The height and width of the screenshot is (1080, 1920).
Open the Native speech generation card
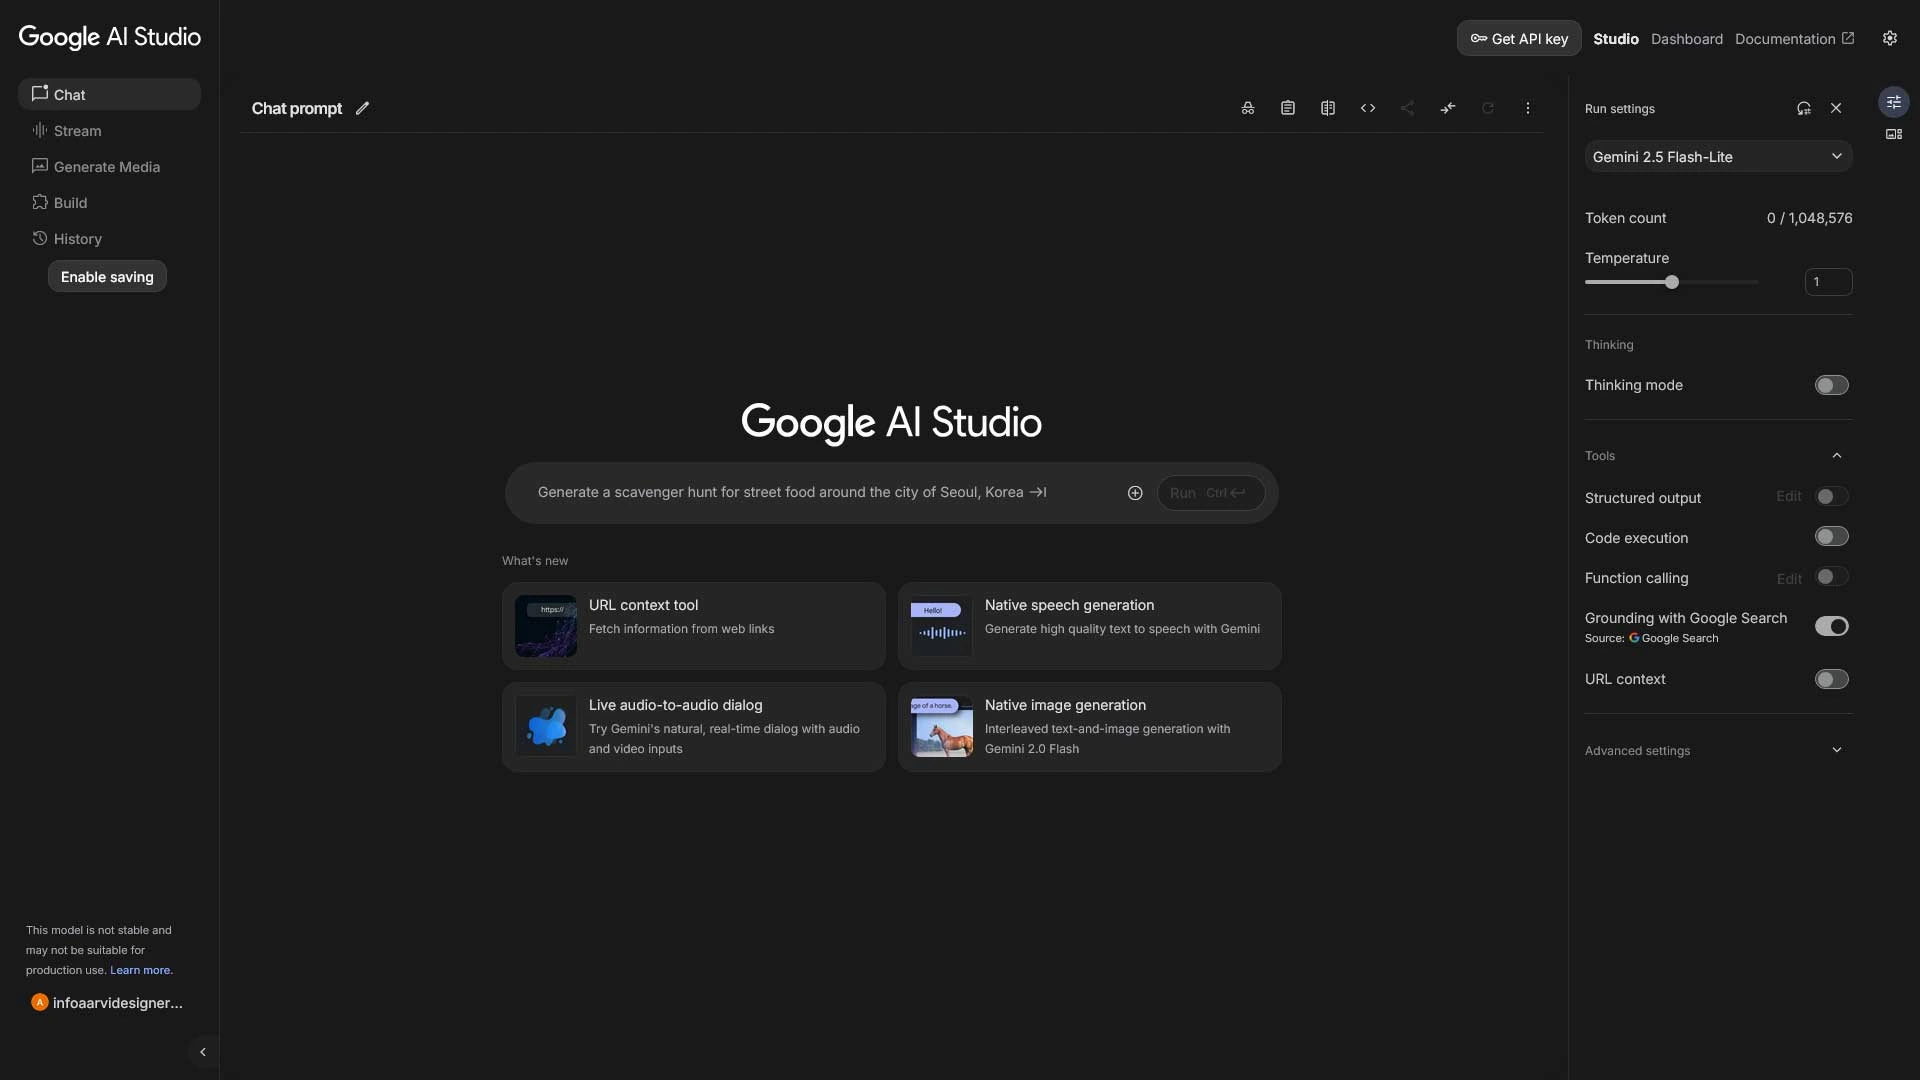pyautogui.click(x=1089, y=626)
